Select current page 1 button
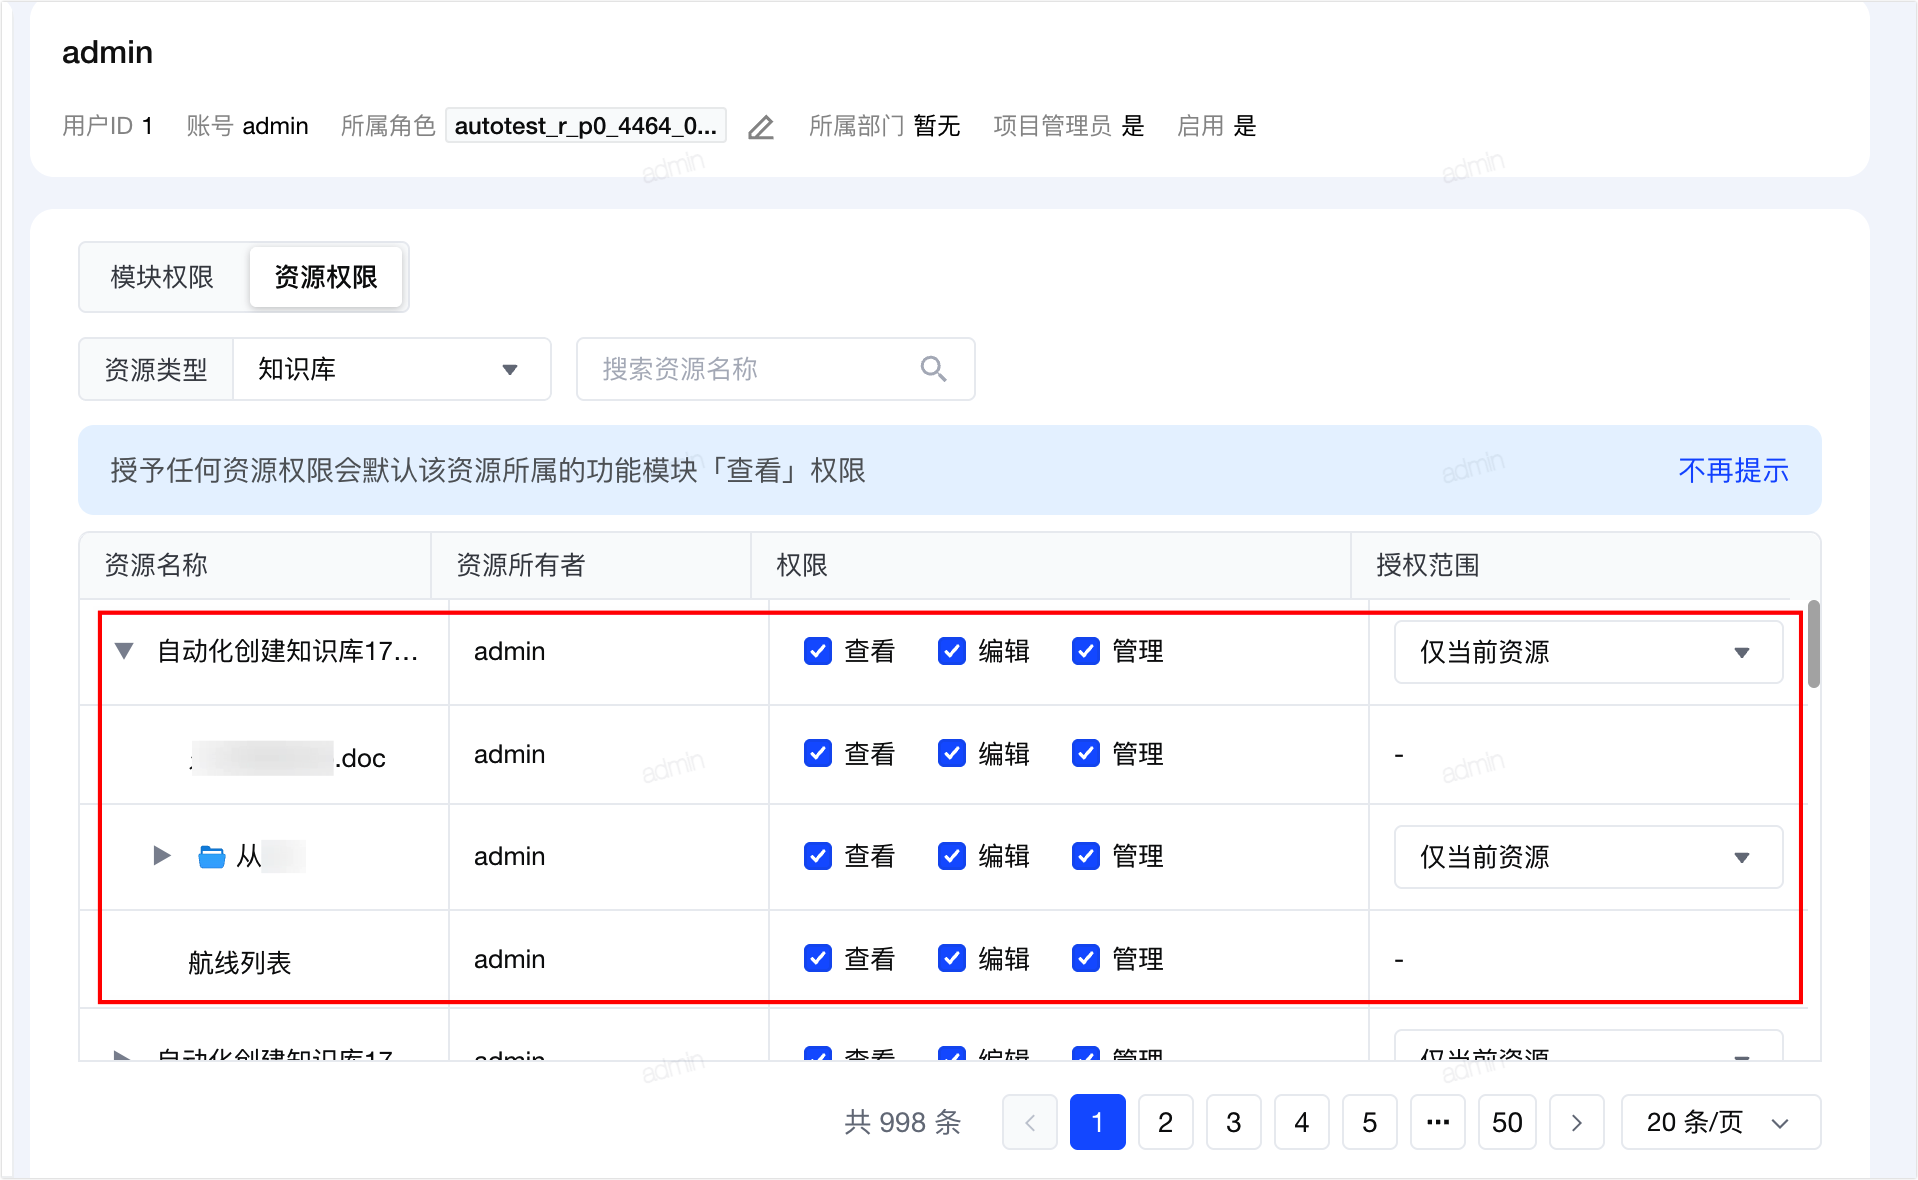The height and width of the screenshot is (1180, 1918). coord(1098,1122)
